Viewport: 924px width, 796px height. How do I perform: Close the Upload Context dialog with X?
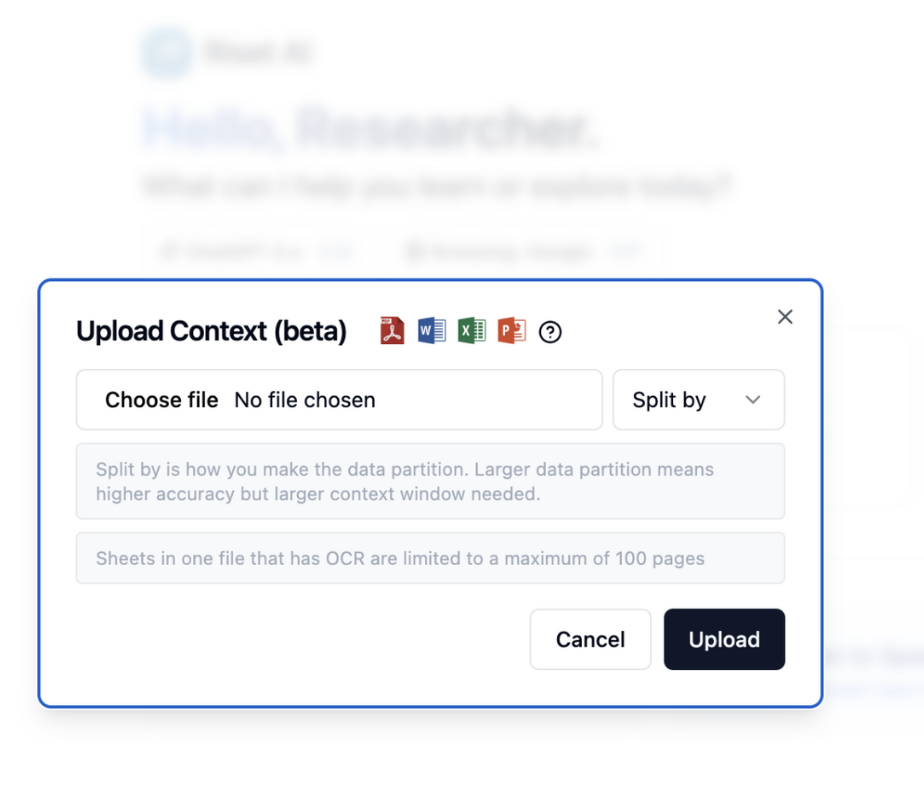coord(785,317)
